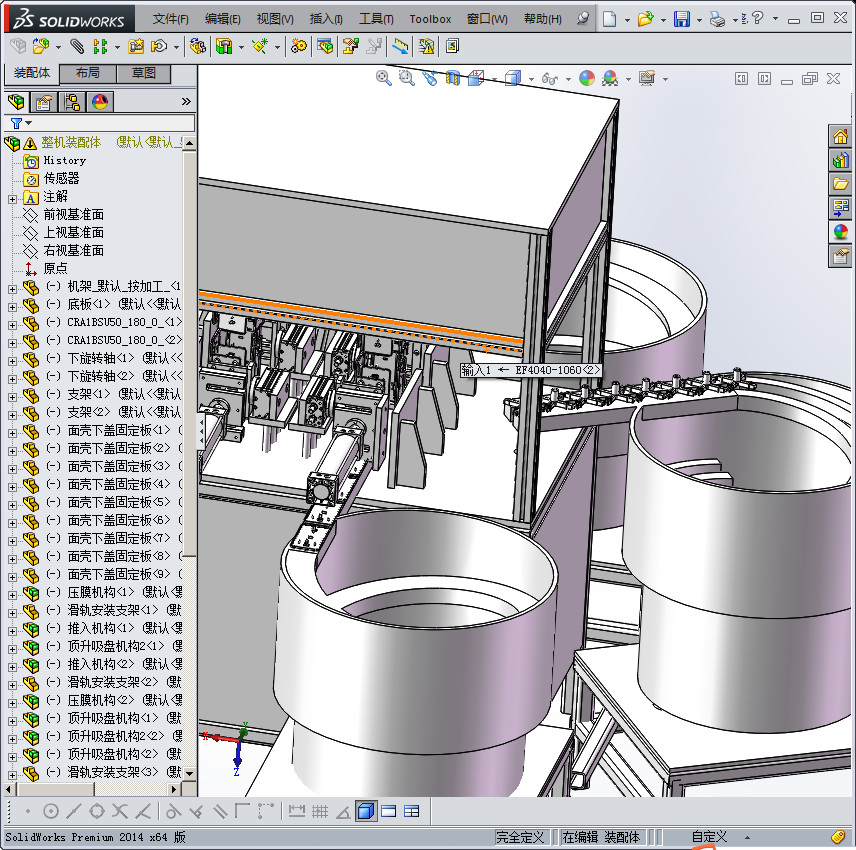Screen dimensions: 856x850
Task: Click the Zoom to Fit magnifier icon
Action: [x=383, y=78]
